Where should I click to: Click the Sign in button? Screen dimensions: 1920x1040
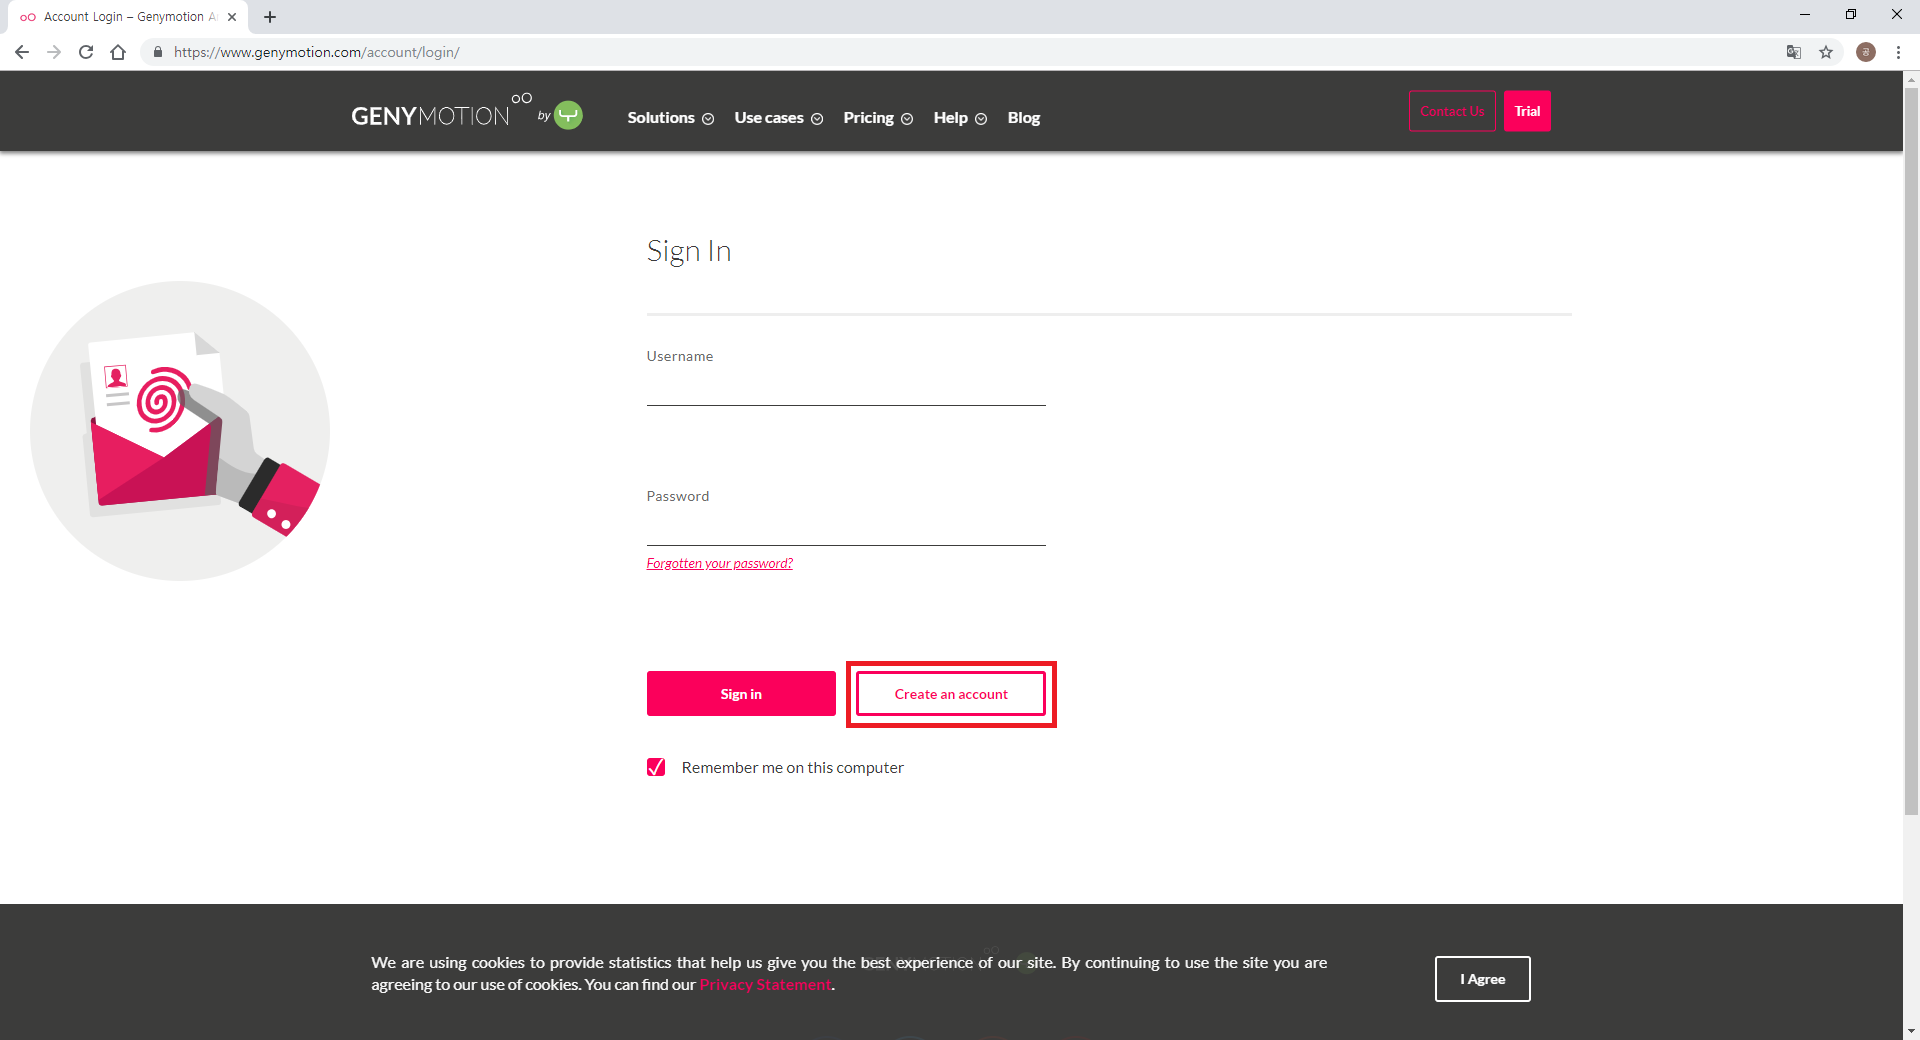click(741, 694)
